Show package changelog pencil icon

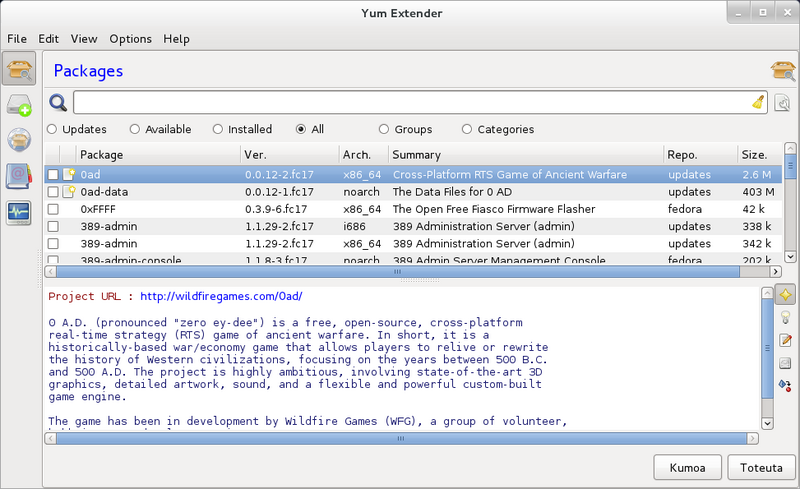(785, 341)
